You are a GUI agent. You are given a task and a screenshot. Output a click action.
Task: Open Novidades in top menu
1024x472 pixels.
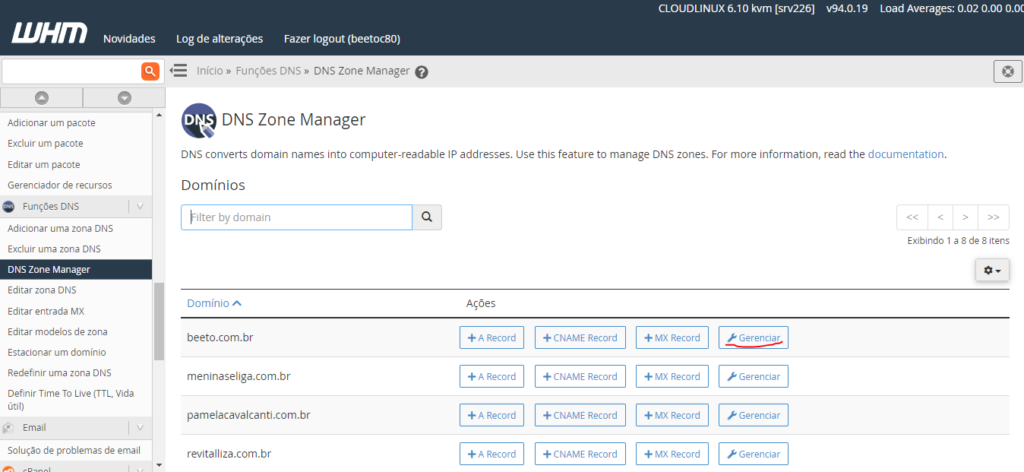click(129, 39)
